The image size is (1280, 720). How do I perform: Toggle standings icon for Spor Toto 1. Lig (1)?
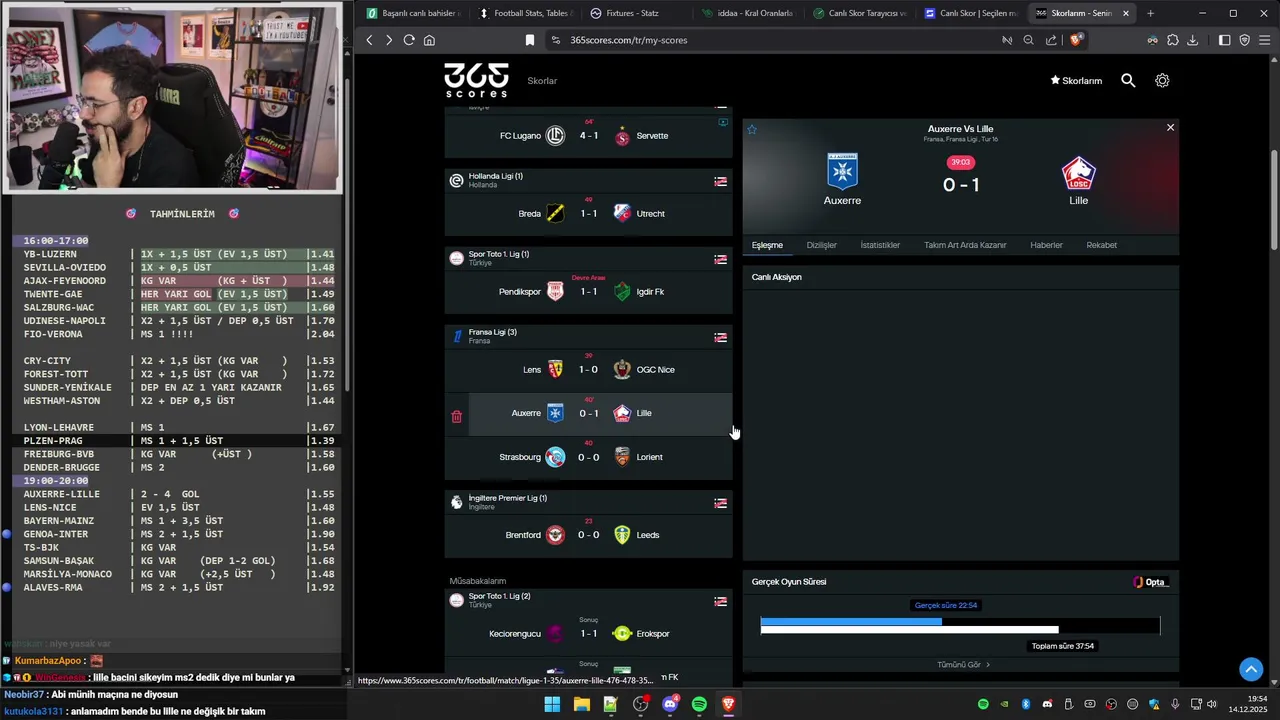pos(720,259)
